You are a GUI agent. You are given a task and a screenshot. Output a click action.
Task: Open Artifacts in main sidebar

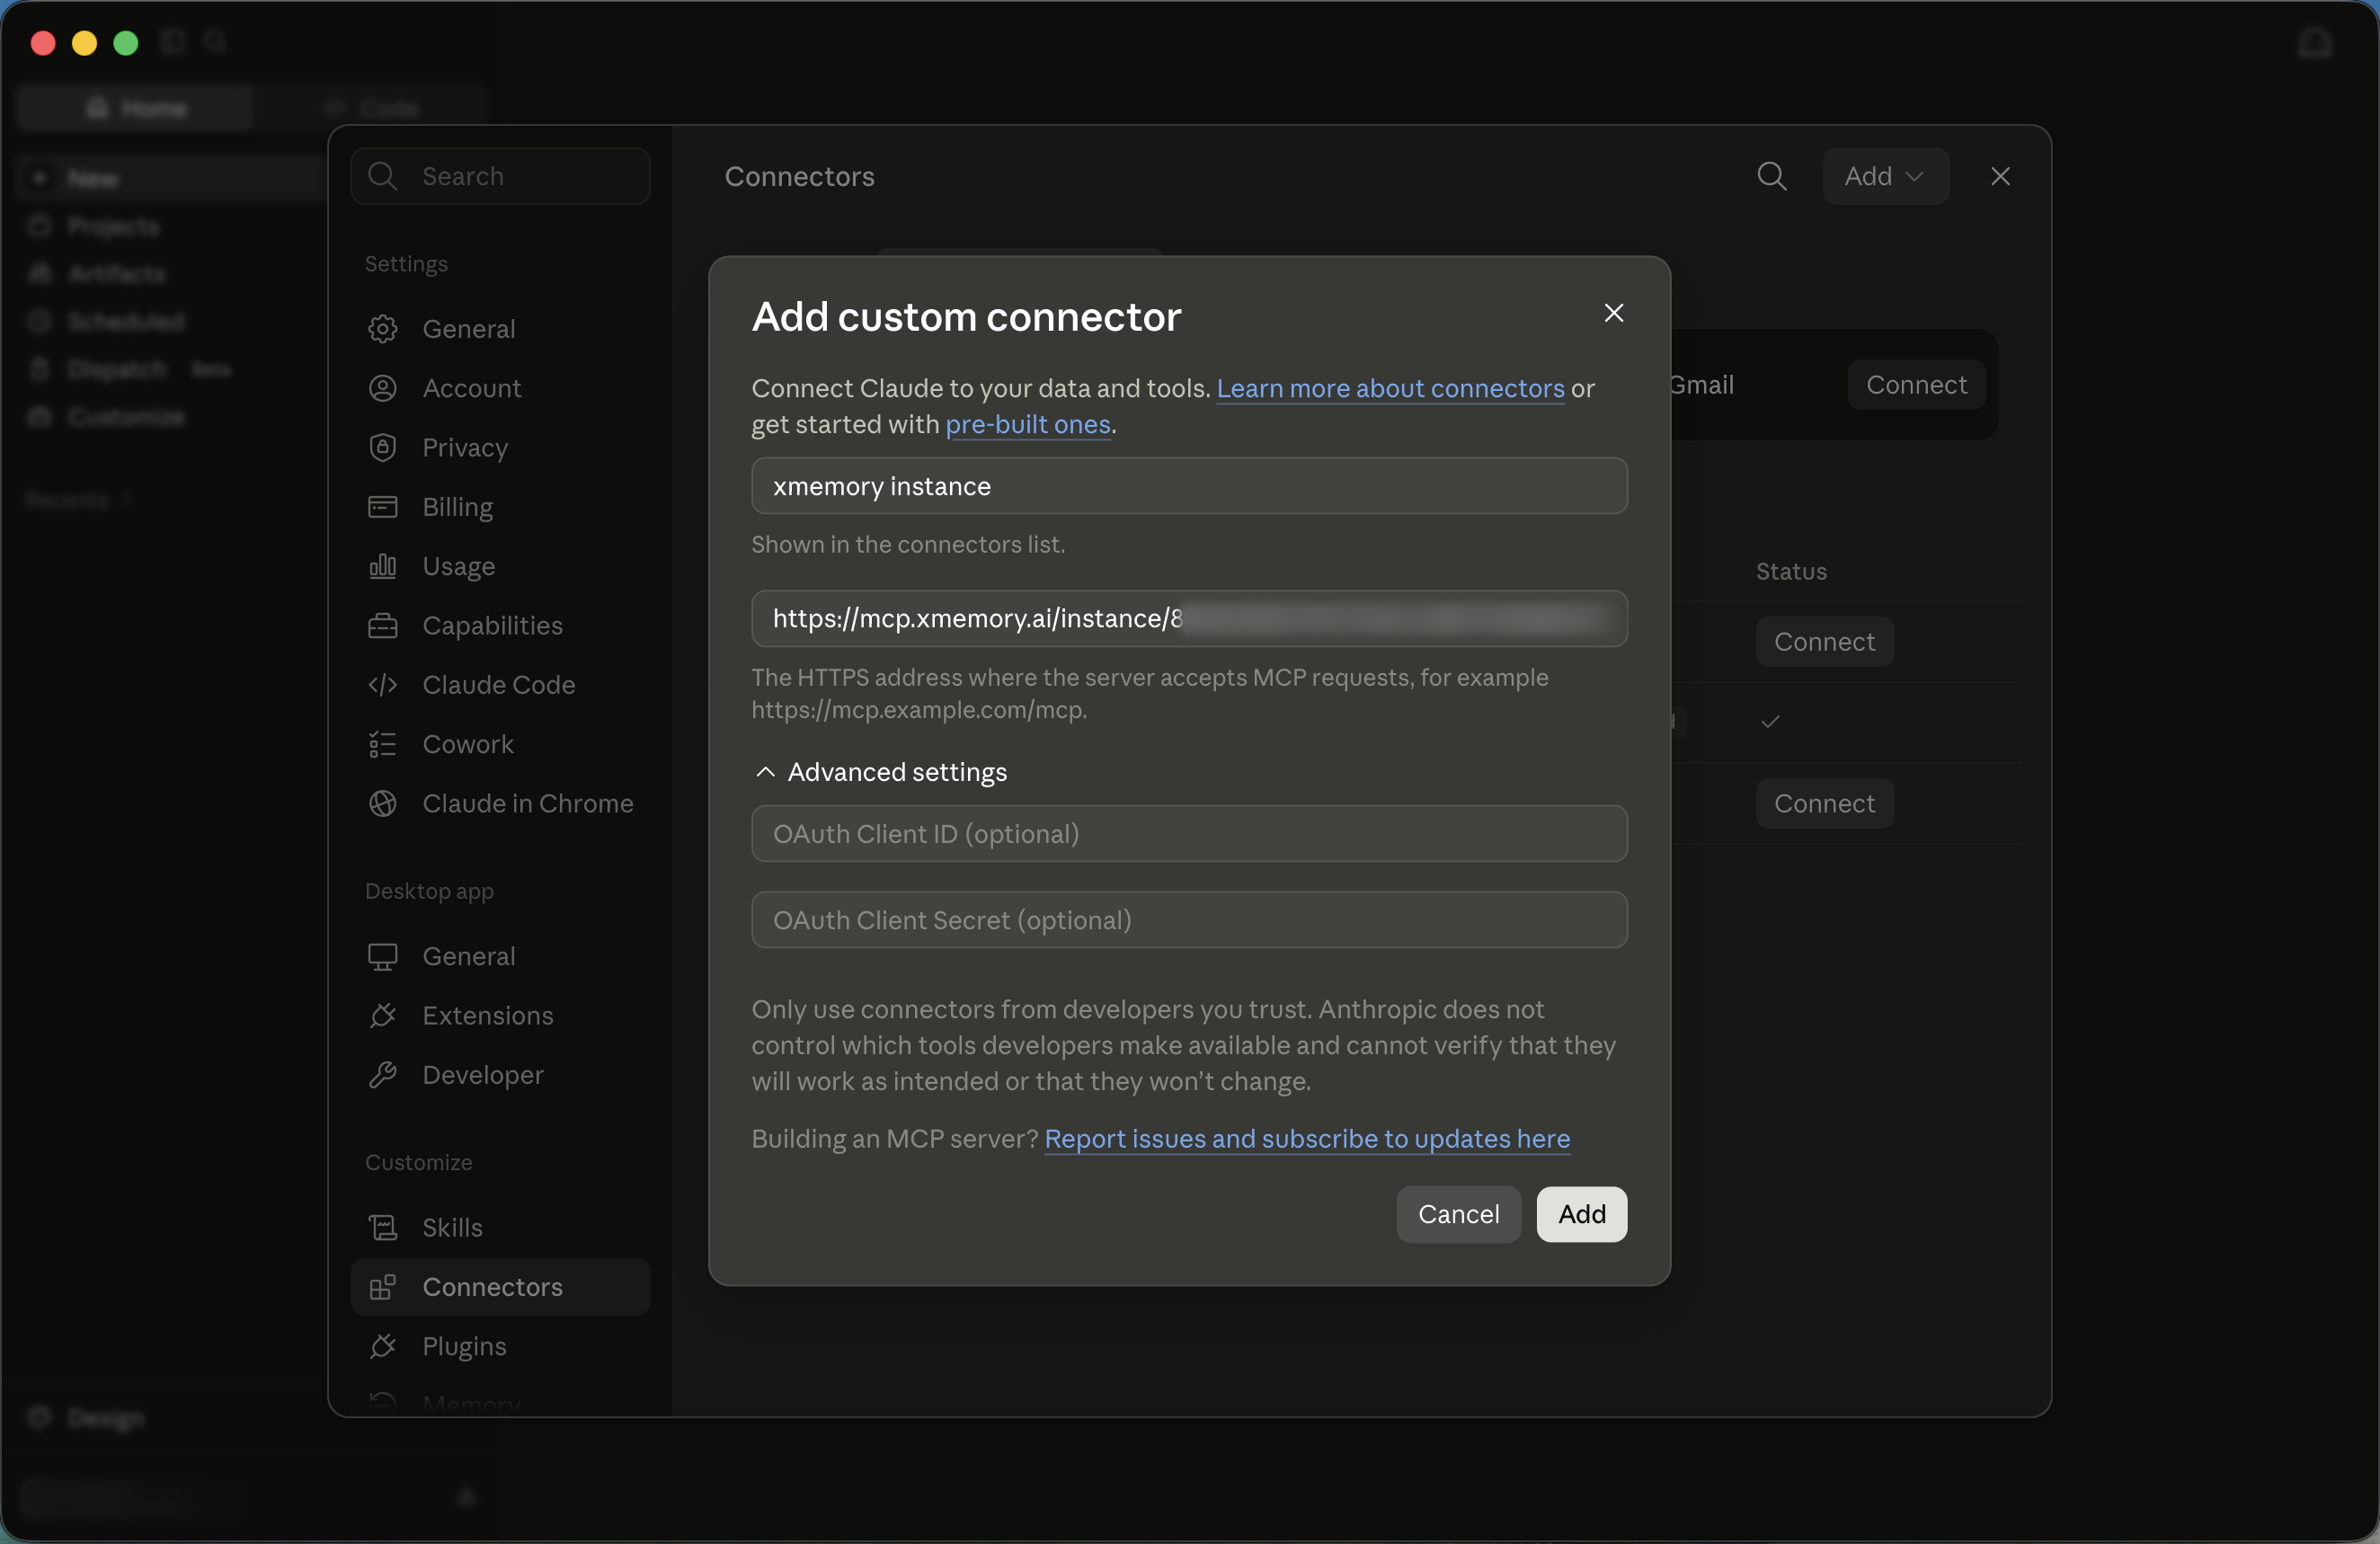[x=116, y=273]
